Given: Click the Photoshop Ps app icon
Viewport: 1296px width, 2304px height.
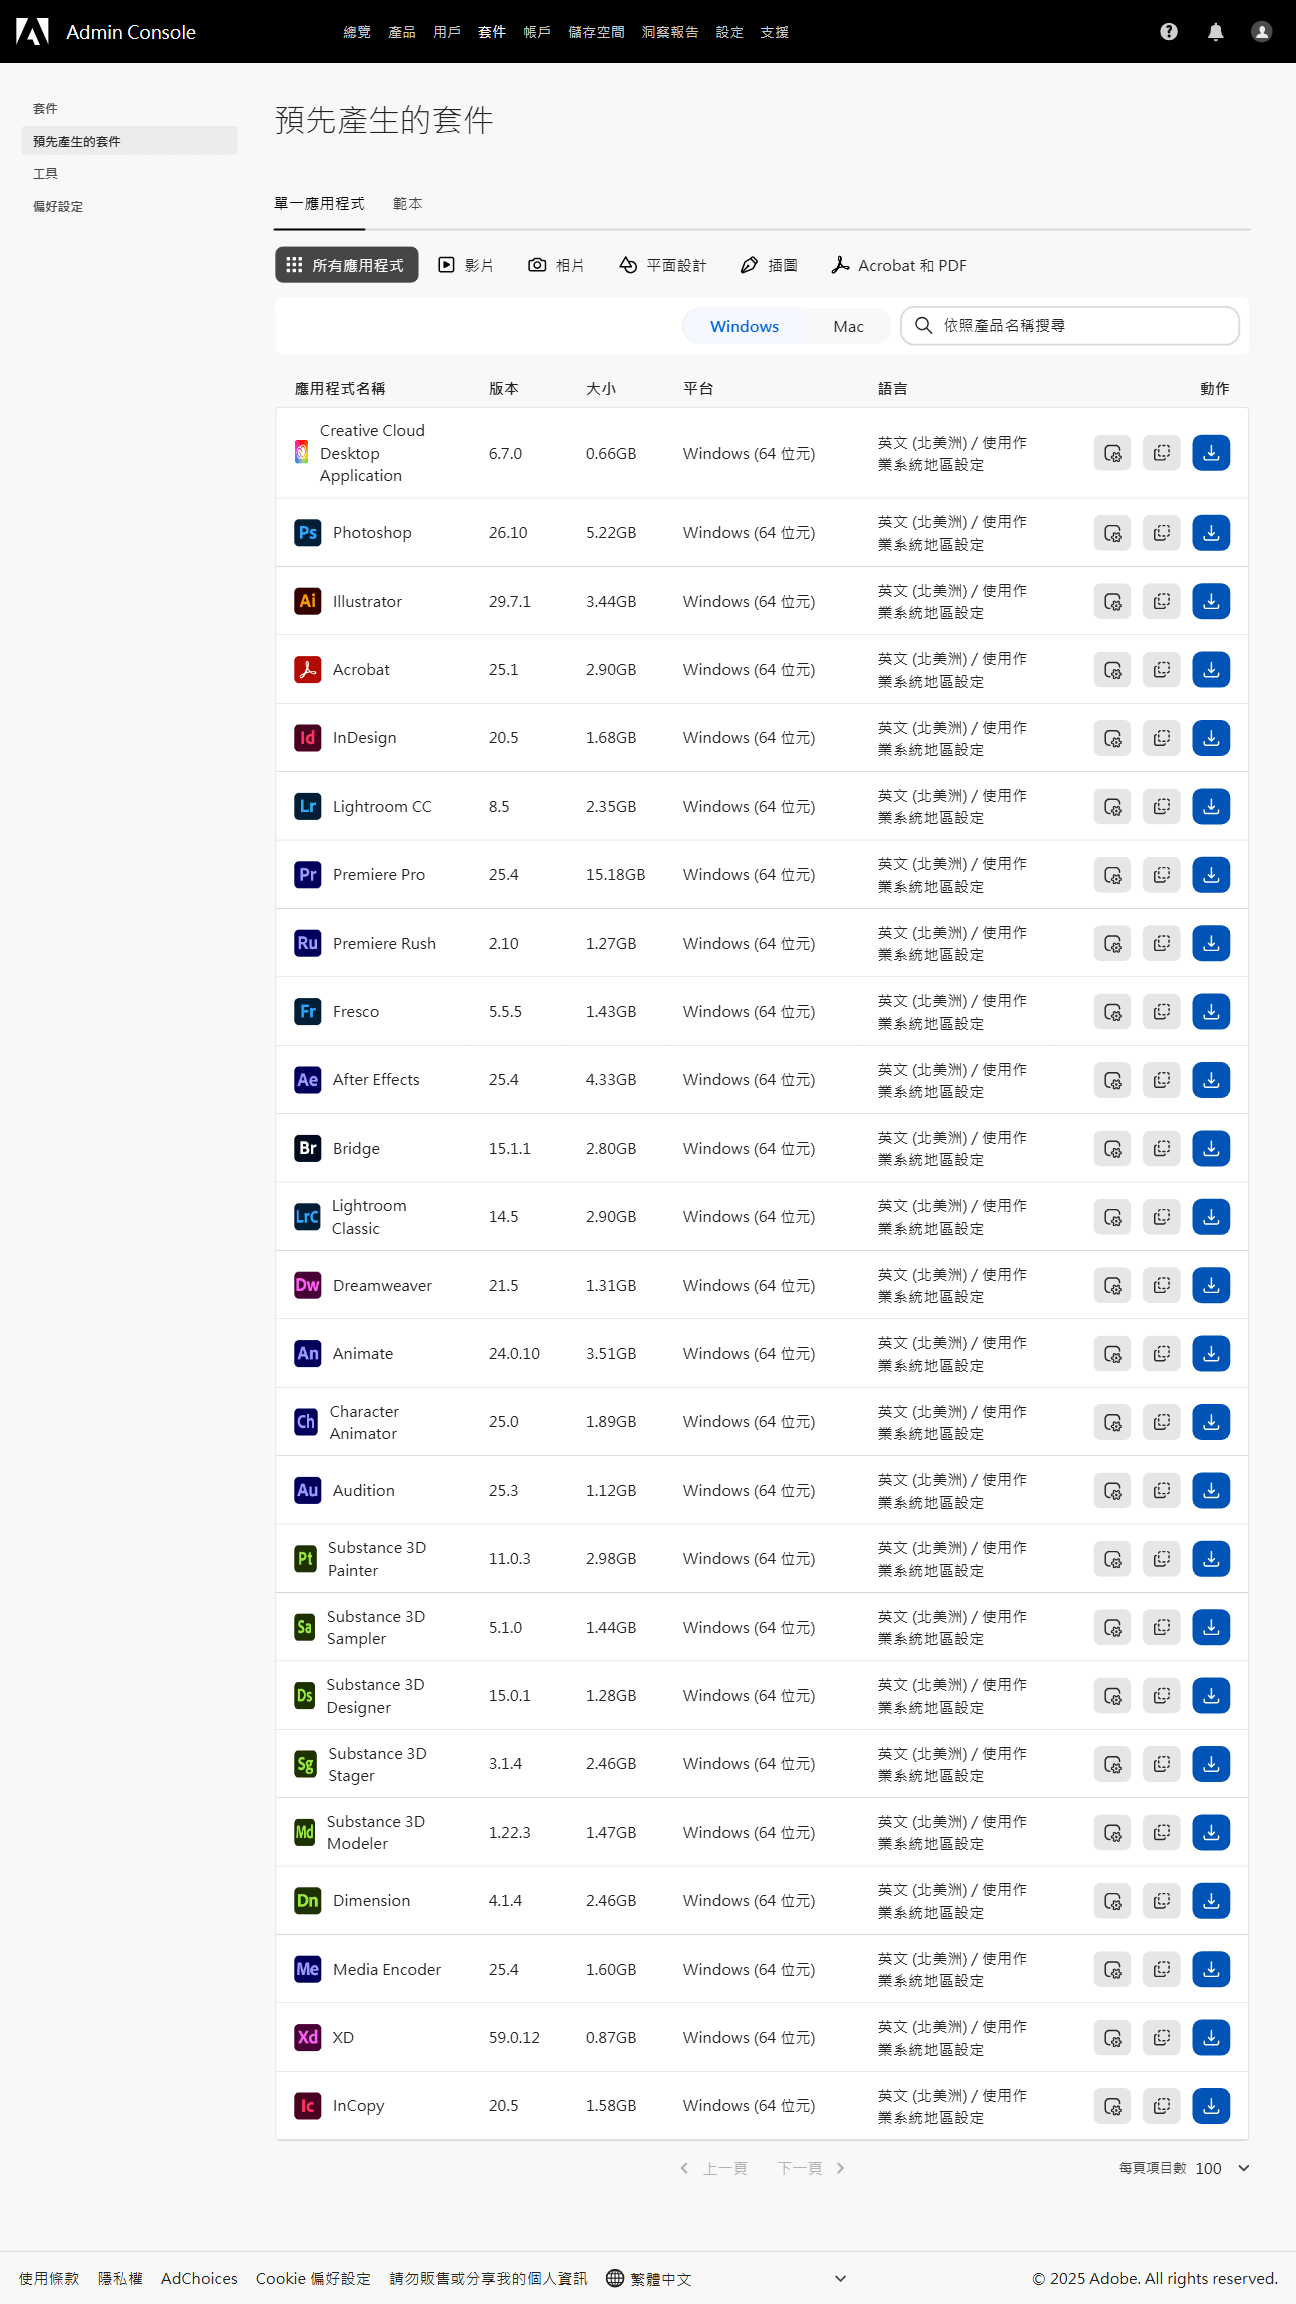Looking at the screenshot, I should pos(307,533).
